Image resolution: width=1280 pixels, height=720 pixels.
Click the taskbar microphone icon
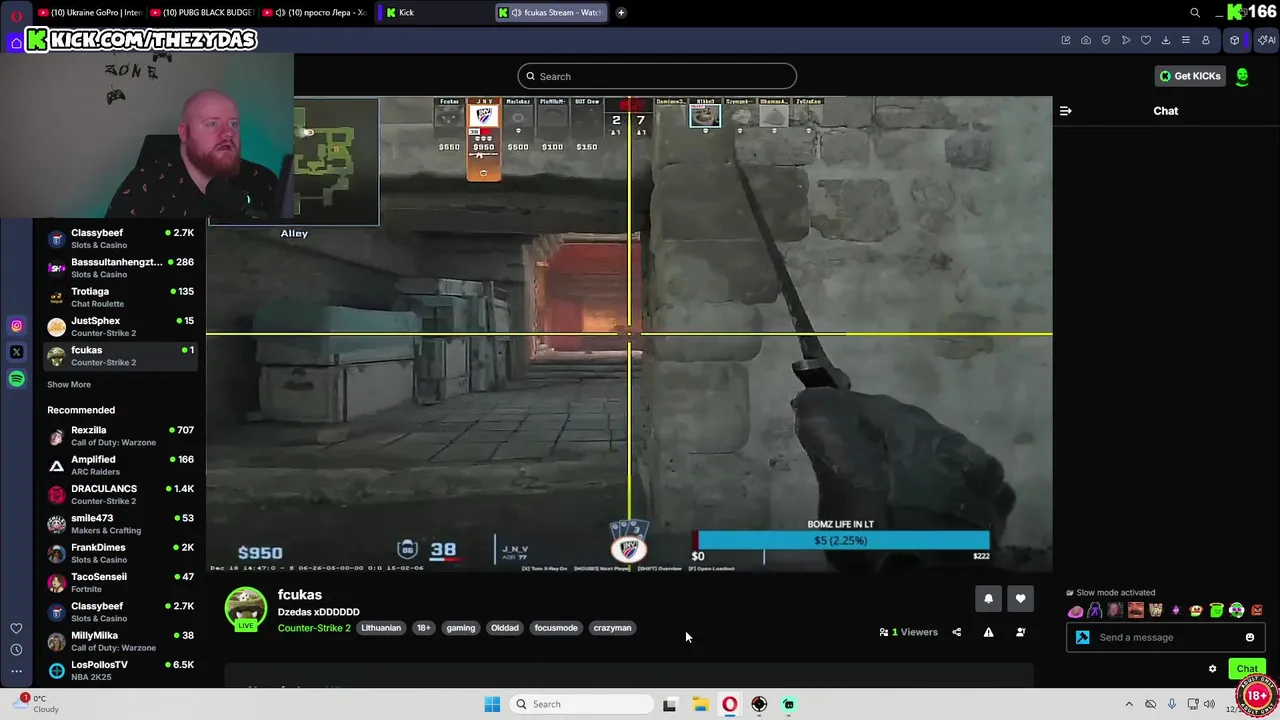(1172, 704)
